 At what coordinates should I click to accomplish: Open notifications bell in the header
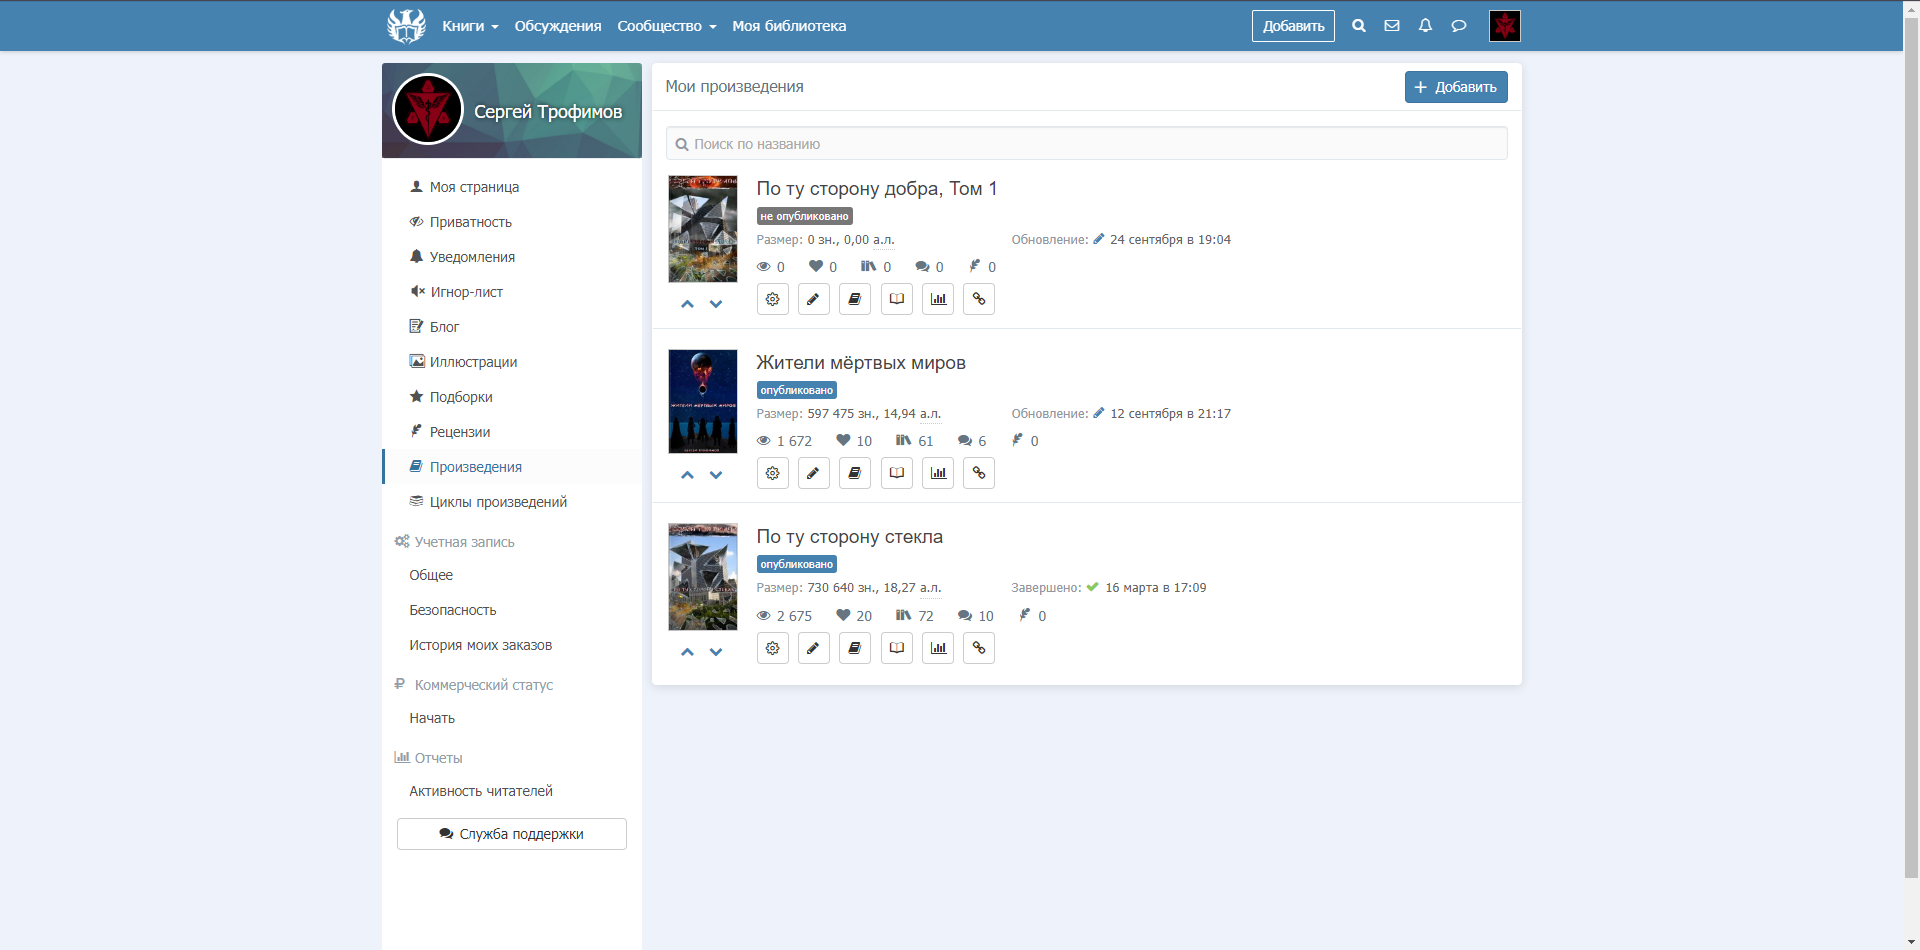1425,26
